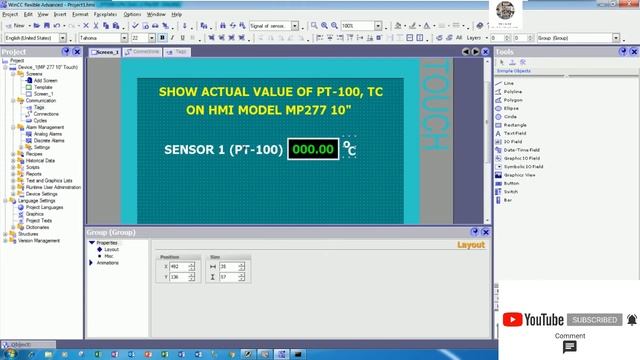Click Add Screen in project tree
Image resolution: width=640 pixels, height=360 pixels.
tap(42, 80)
